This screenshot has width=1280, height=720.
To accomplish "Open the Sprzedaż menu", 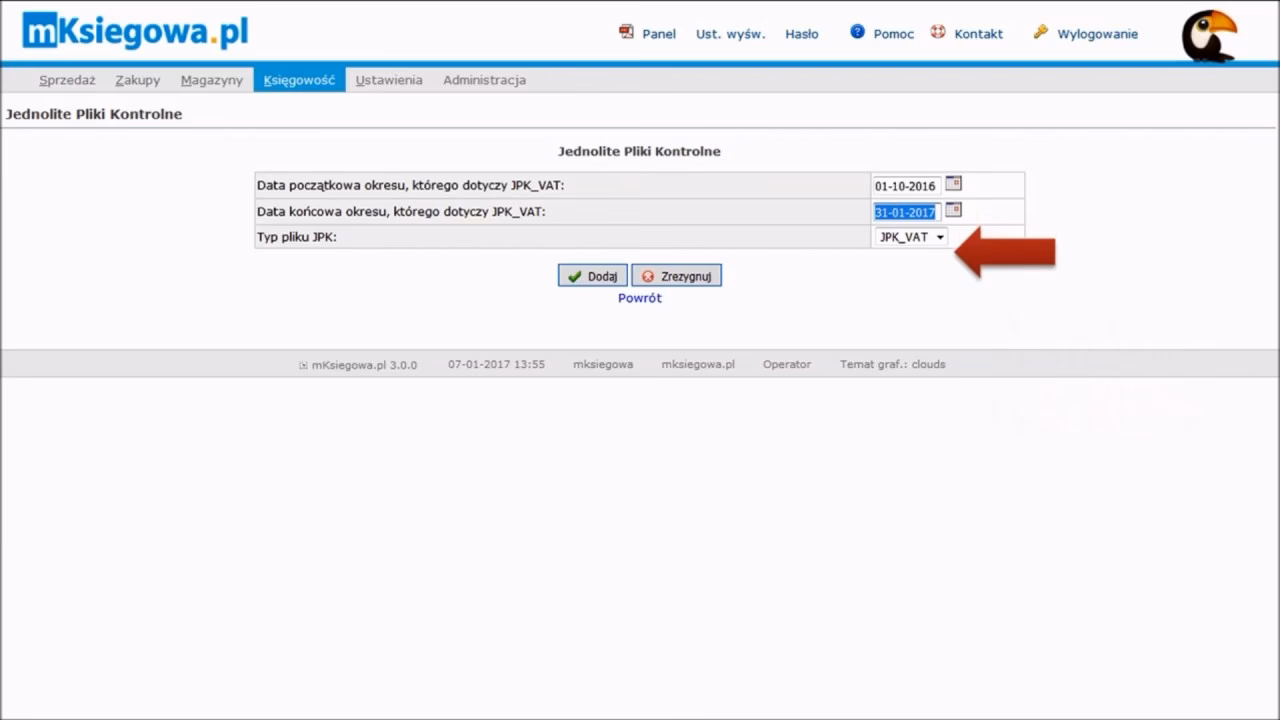I will [67, 80].
